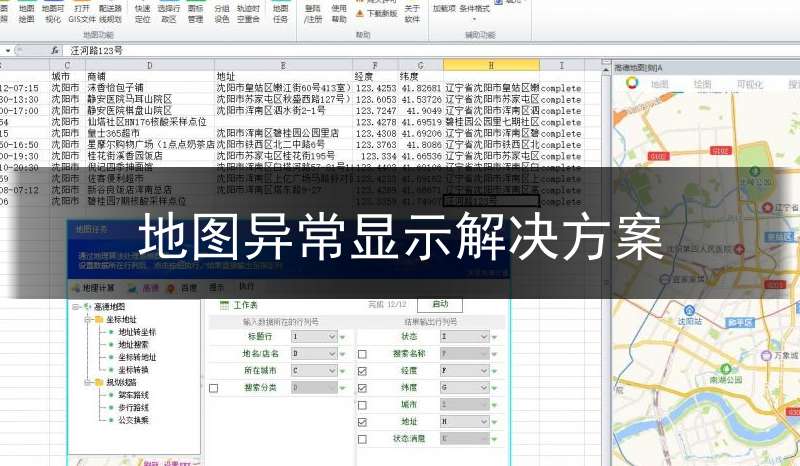This screenshot has height=466, width=800.
Task: Open the 所在城市 column dropdown
Action: pyautogui.click(x=330, y=370)
